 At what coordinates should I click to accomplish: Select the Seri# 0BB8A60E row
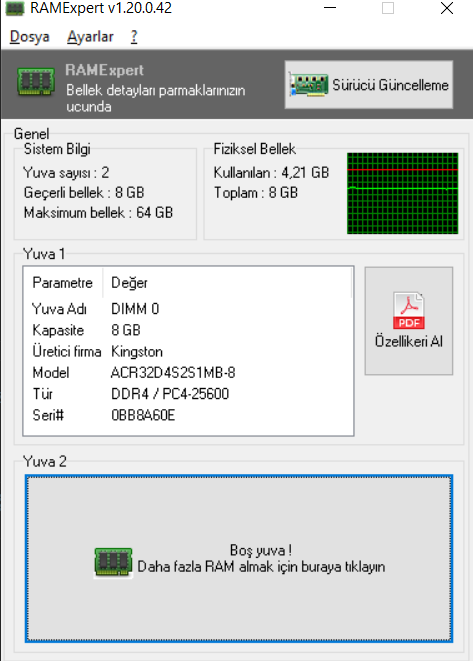(x=188, y=415)
